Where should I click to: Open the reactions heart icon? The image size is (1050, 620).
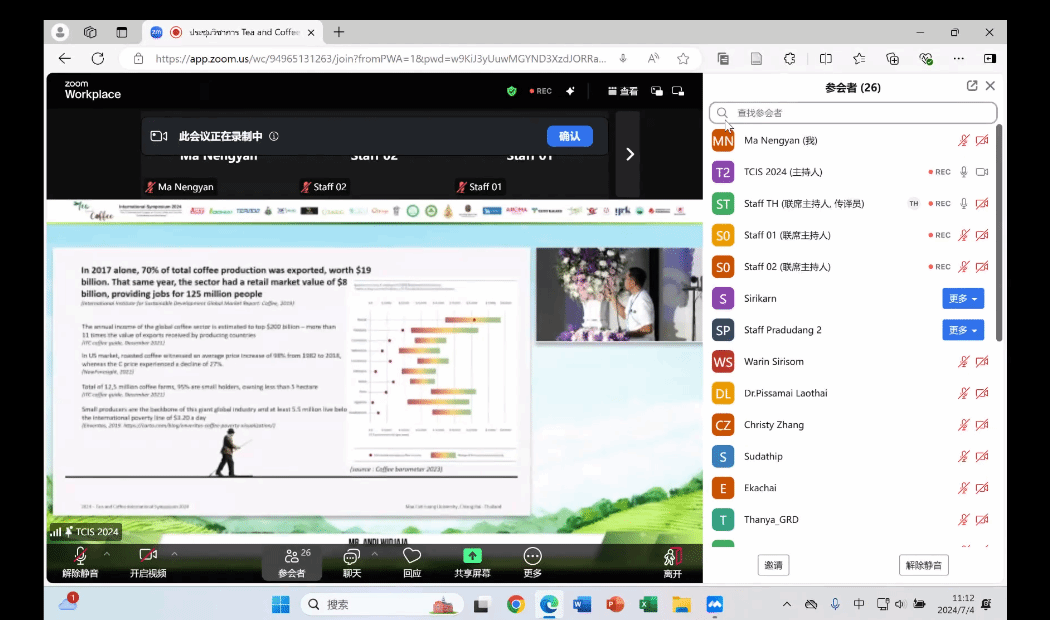coord(411,557)
